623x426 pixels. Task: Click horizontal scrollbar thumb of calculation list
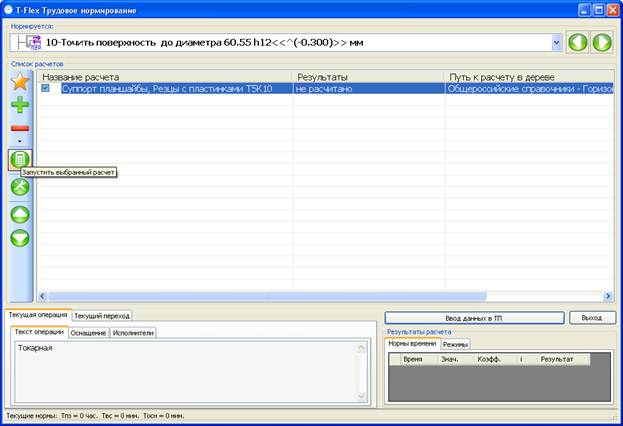267,296
